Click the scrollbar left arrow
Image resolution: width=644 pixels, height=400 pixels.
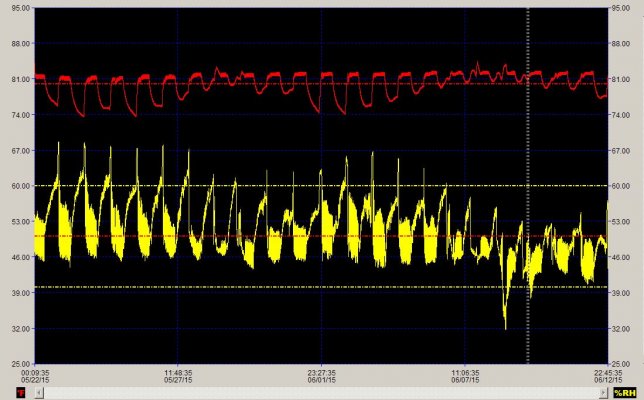[38, 393]
